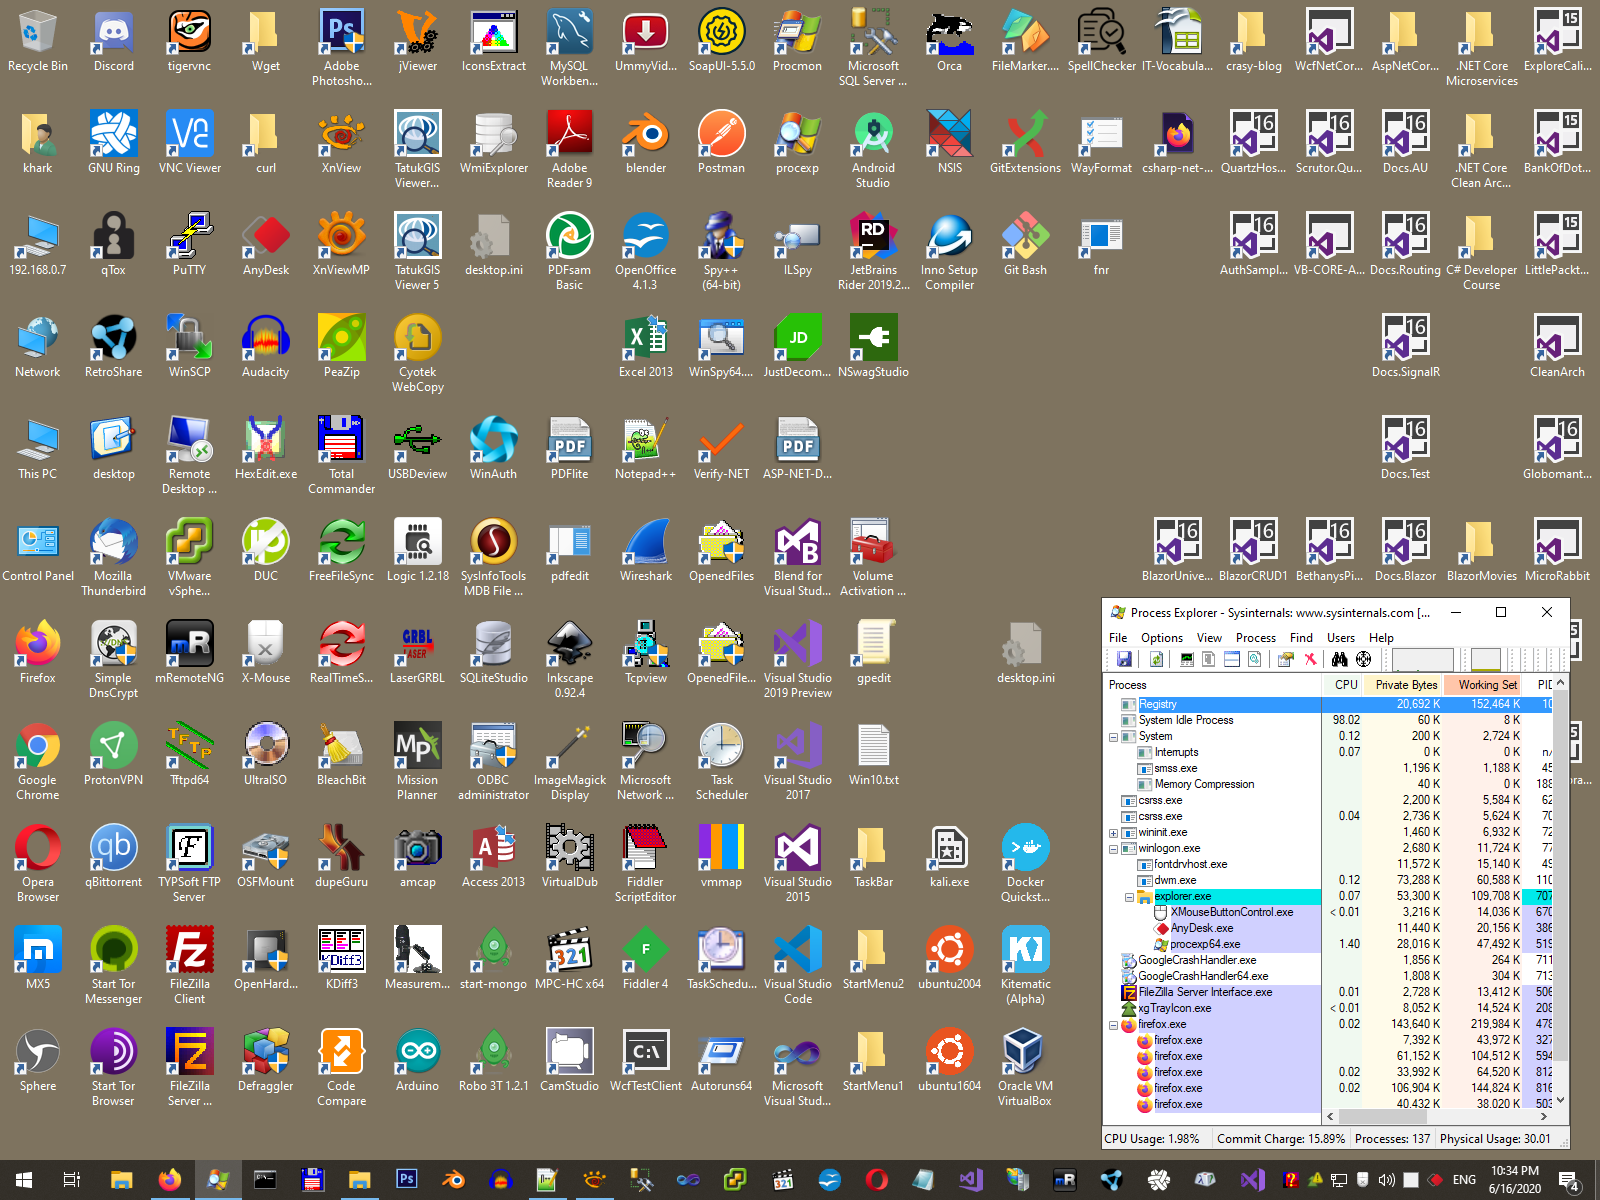This screenshot has width=1600, height=1200.
Task: Select the Git Bash desktop shortcut
Action: click(x=1026, y=245)
